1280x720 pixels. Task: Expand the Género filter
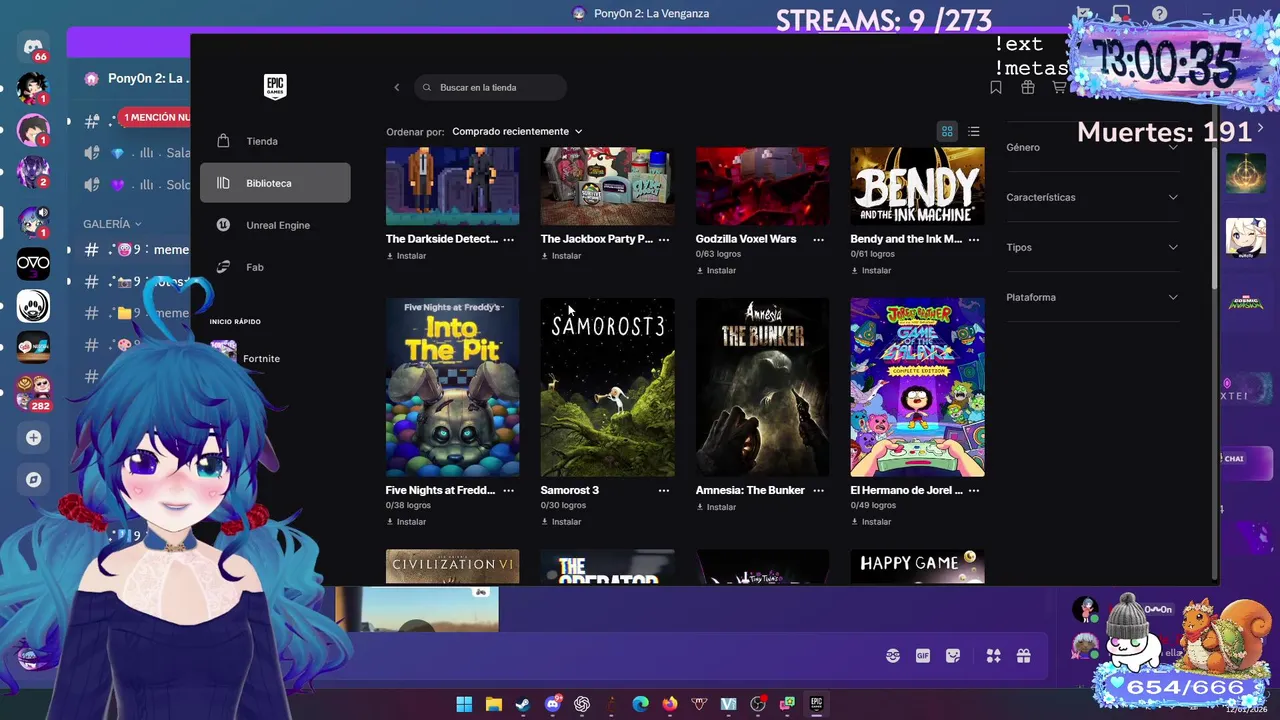(x=1093, y=147)
